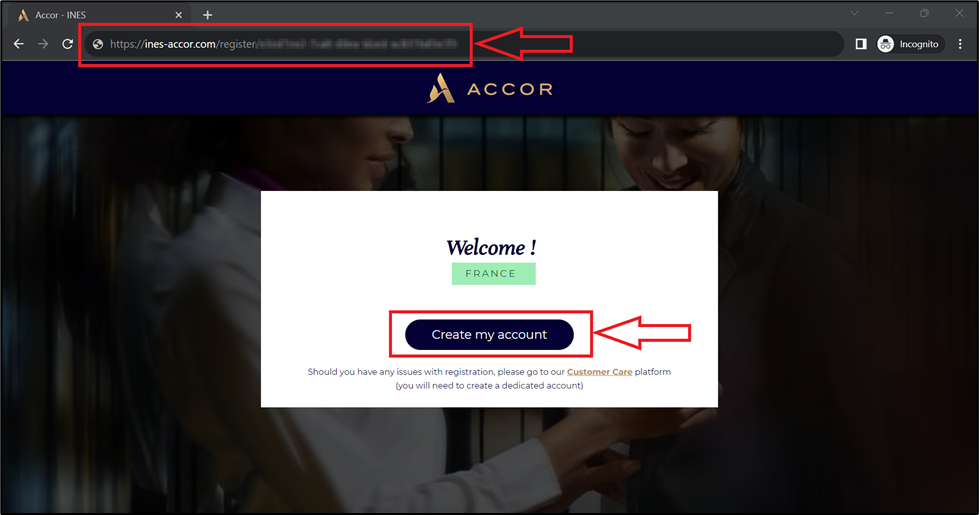This screenshot has width=979, height=515.
Task: Restore down the browser window
Action: tap(924, 13)
